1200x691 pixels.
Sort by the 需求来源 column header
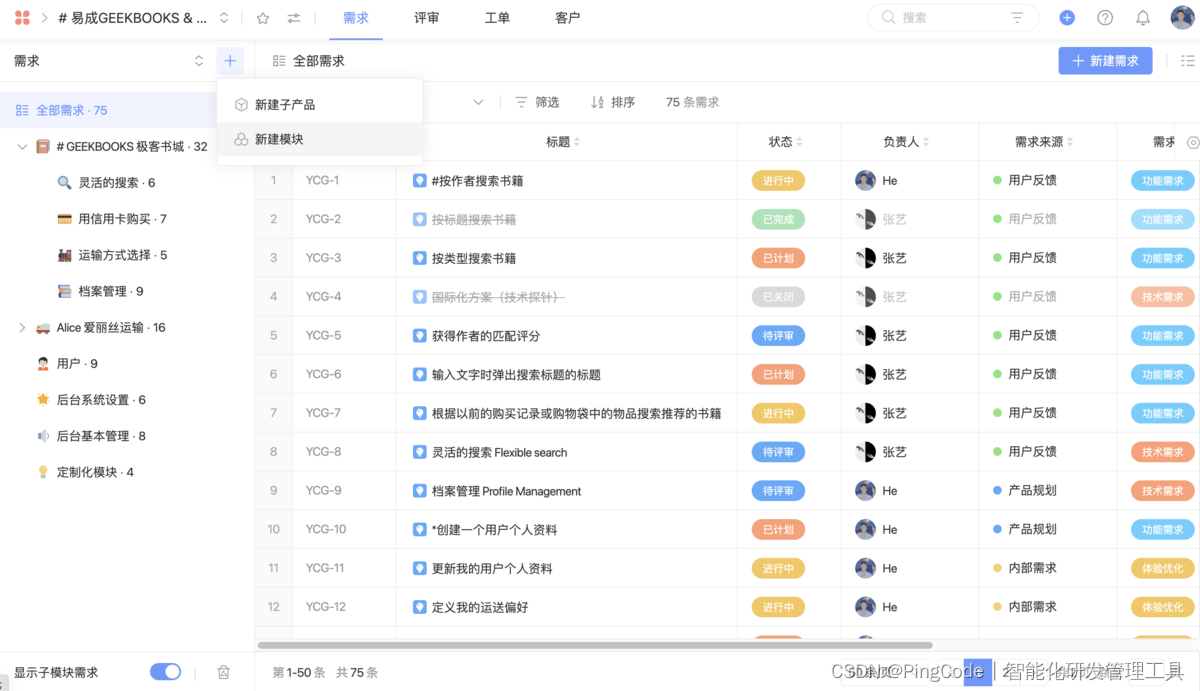(1045, 142)
